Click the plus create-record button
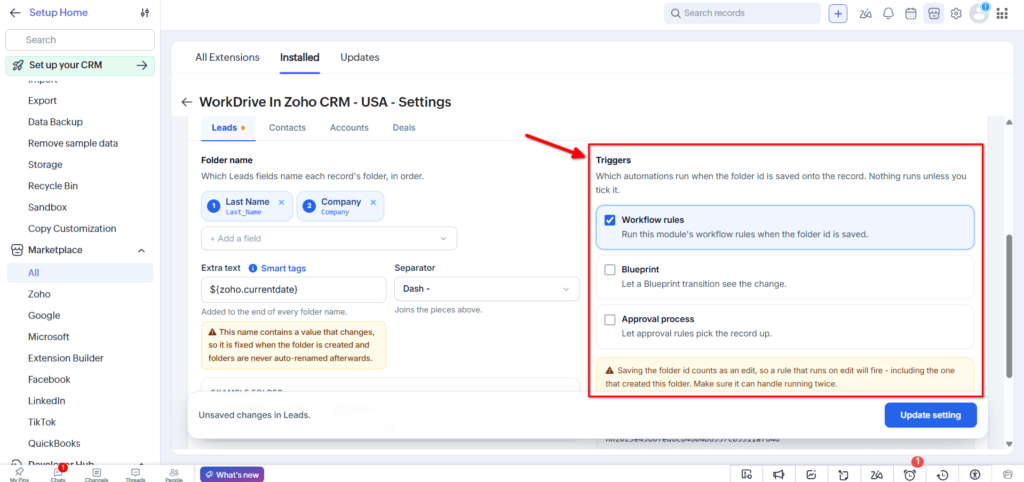 pos(838,13)
